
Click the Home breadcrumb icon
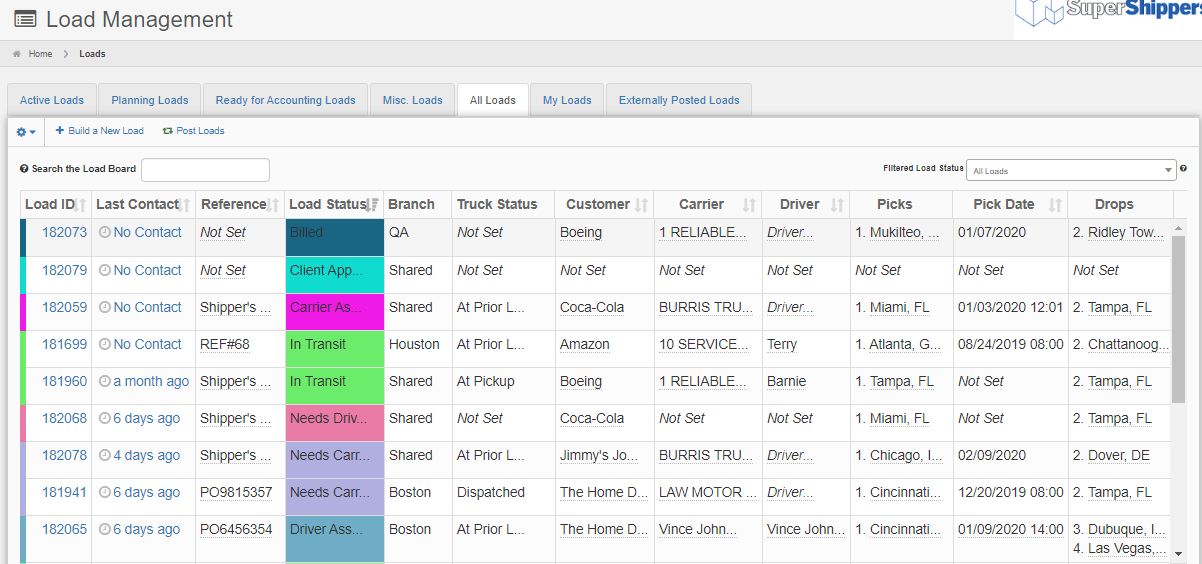(x=17, y=54)
